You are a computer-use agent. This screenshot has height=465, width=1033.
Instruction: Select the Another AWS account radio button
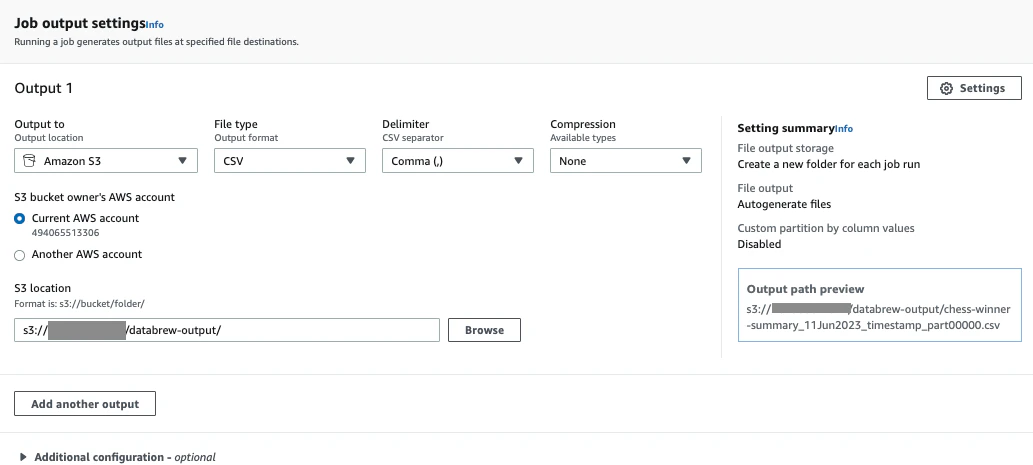[x=20, y=255]
